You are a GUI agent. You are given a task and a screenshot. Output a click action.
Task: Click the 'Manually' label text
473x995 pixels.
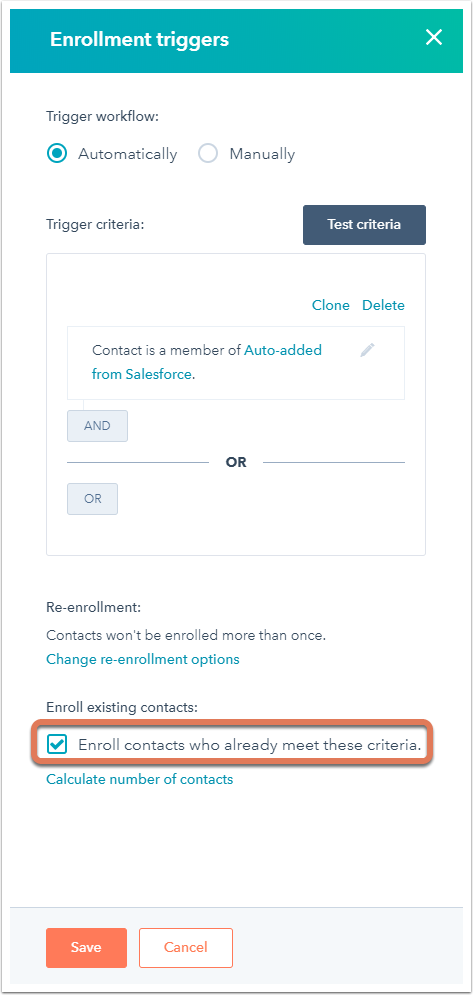(262, 154)
